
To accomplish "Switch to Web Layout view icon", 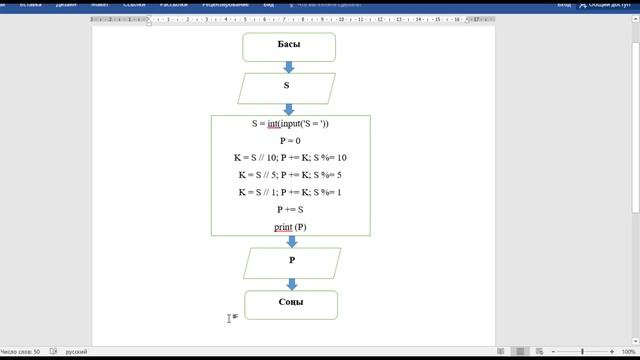I will pyautogui.click(x=539, y=351).
